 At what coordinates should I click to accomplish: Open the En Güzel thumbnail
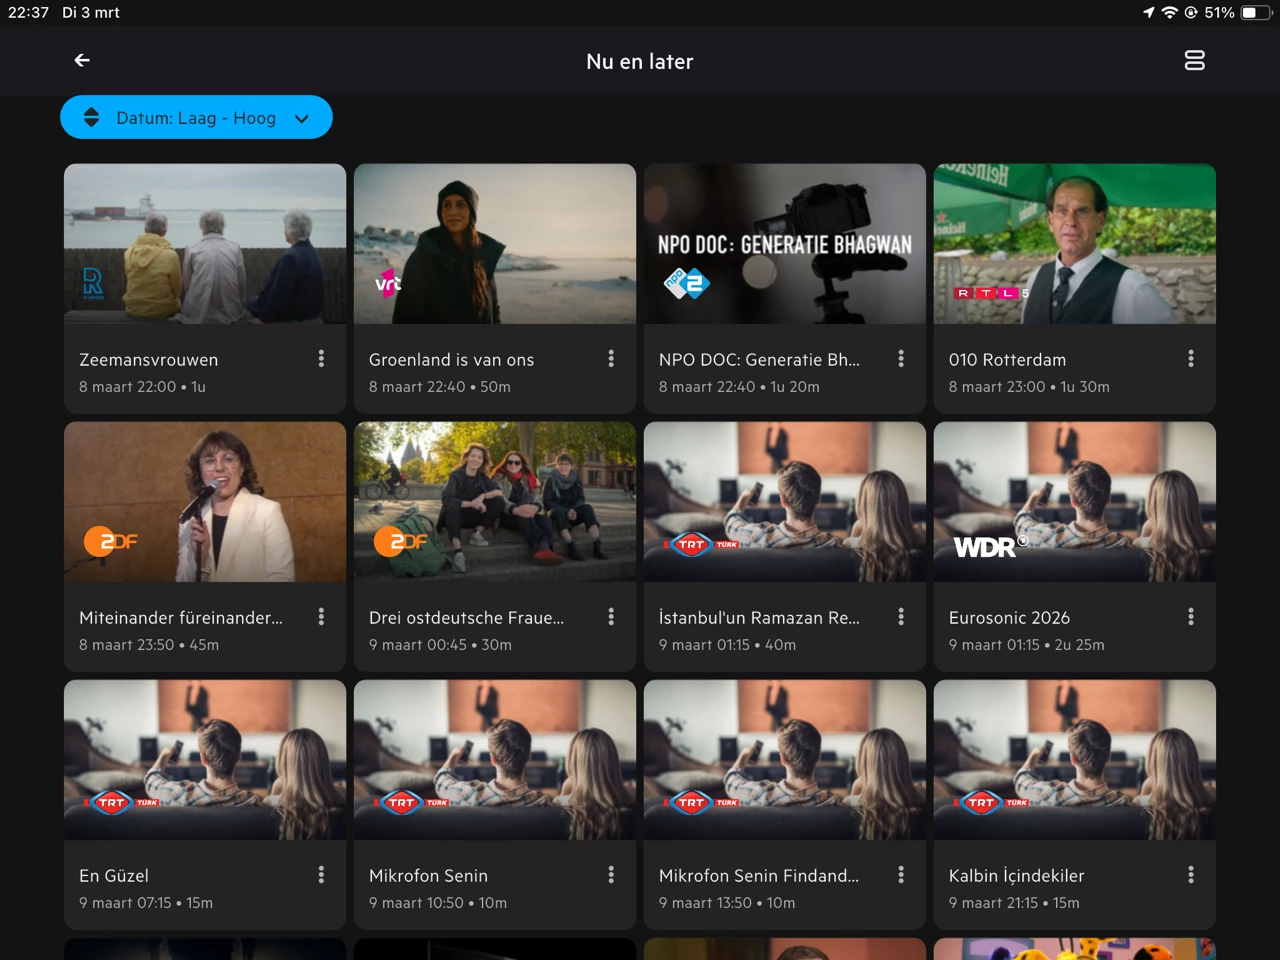point(205,760)
